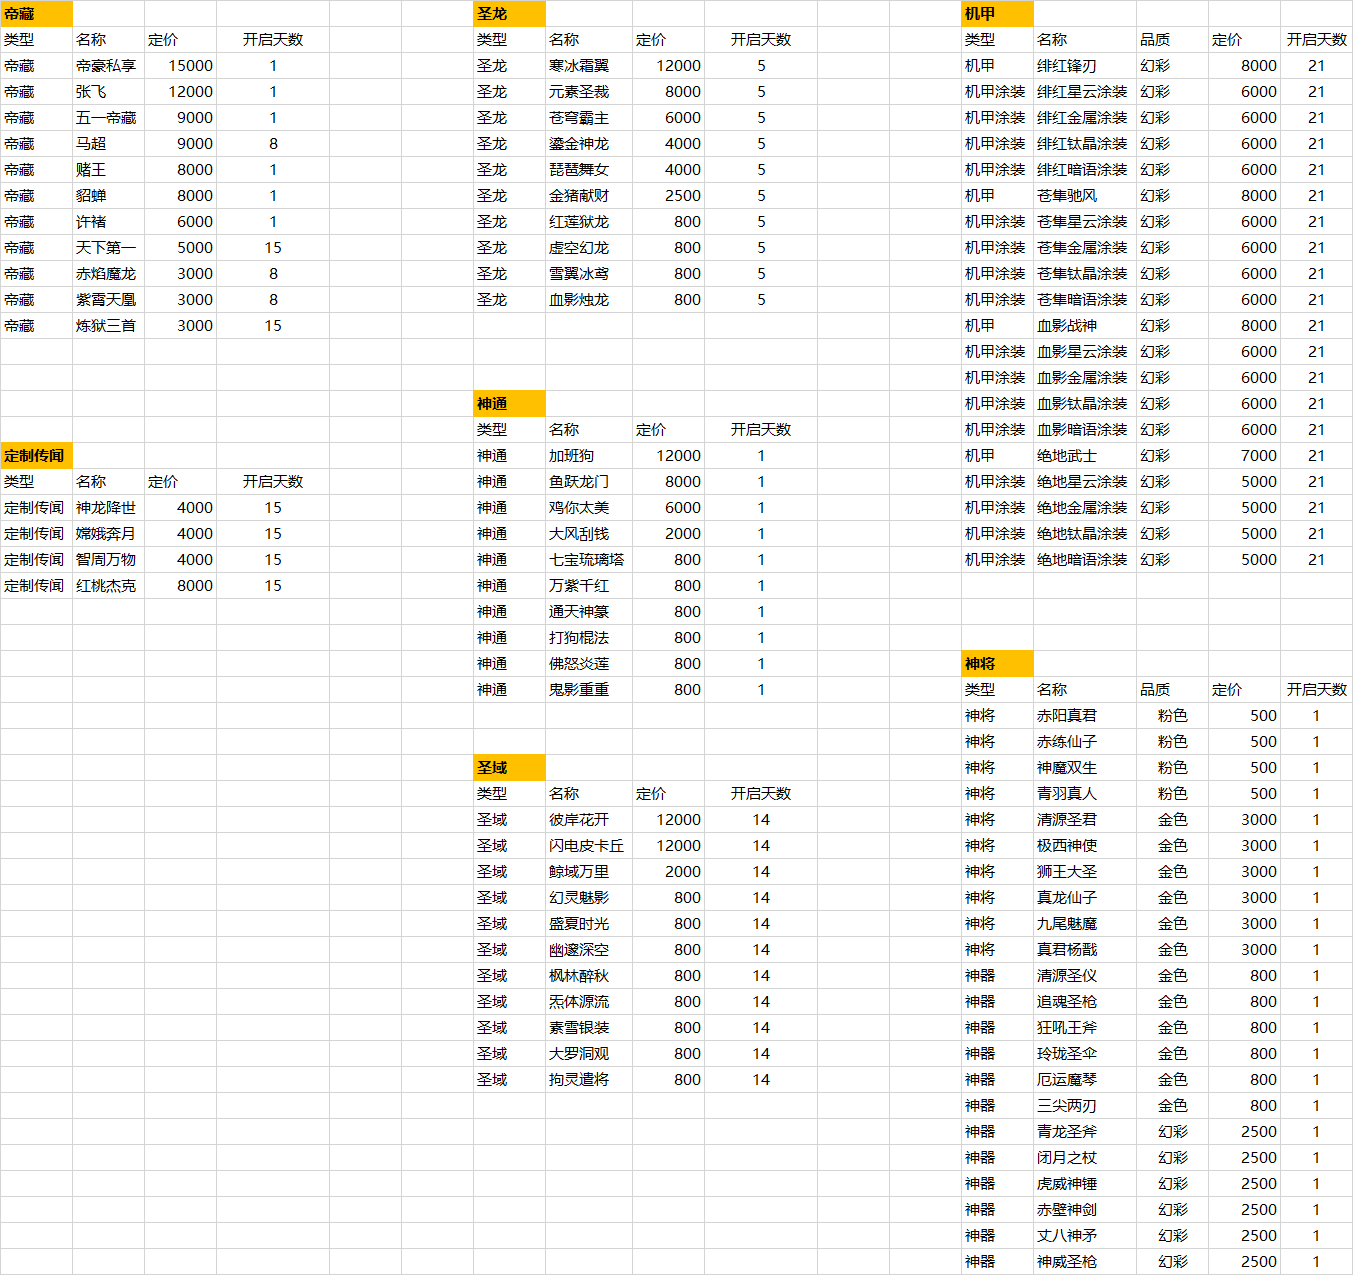This screenshot has height=1275, width=1353.
Task: Click the orange 定制传闻 section title
Action: [36, 456]
